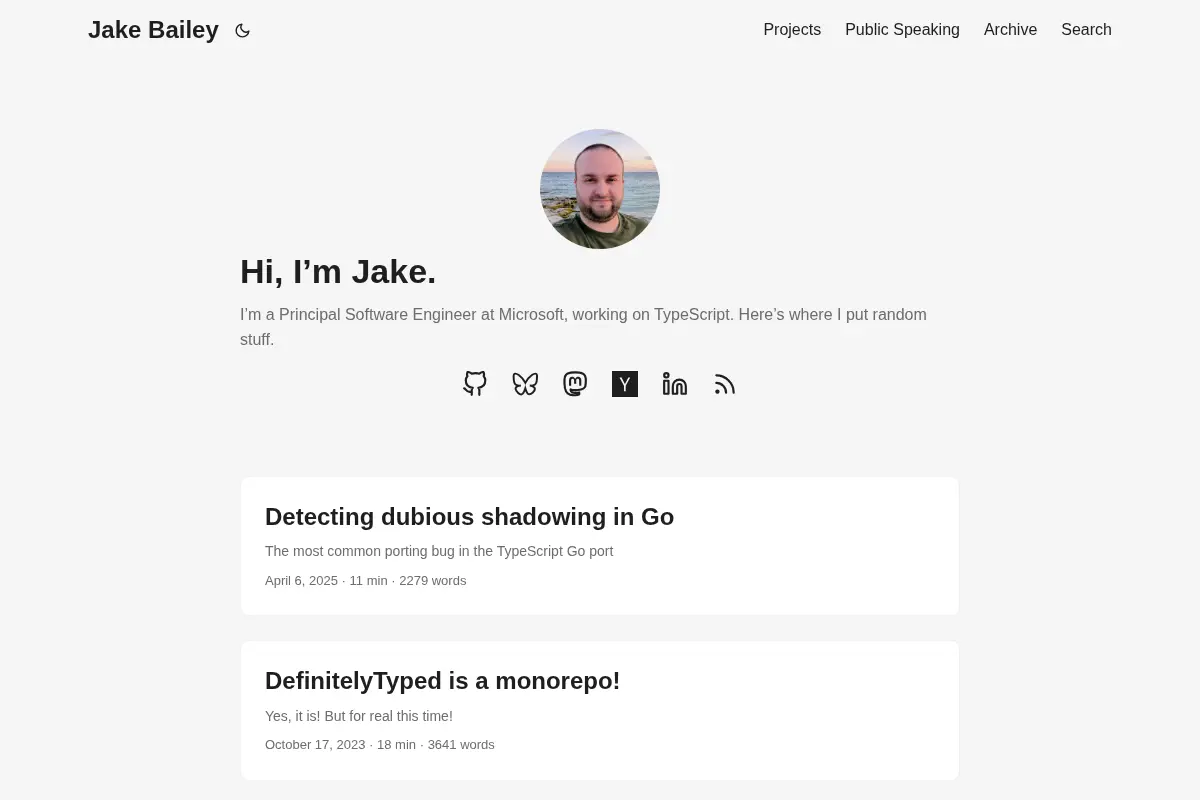
Task: Open the Hacker News Y icon
Action: click(625, 384)
